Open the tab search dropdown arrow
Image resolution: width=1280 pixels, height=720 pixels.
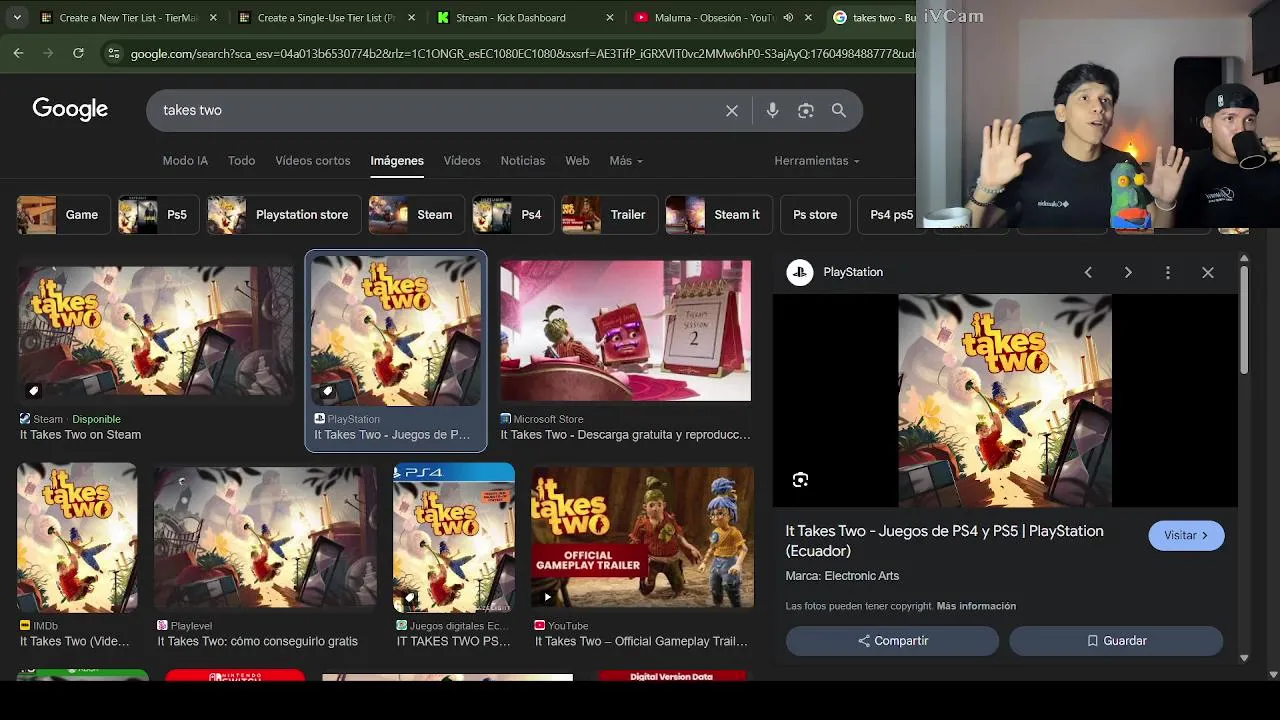(x=17, y=17)
